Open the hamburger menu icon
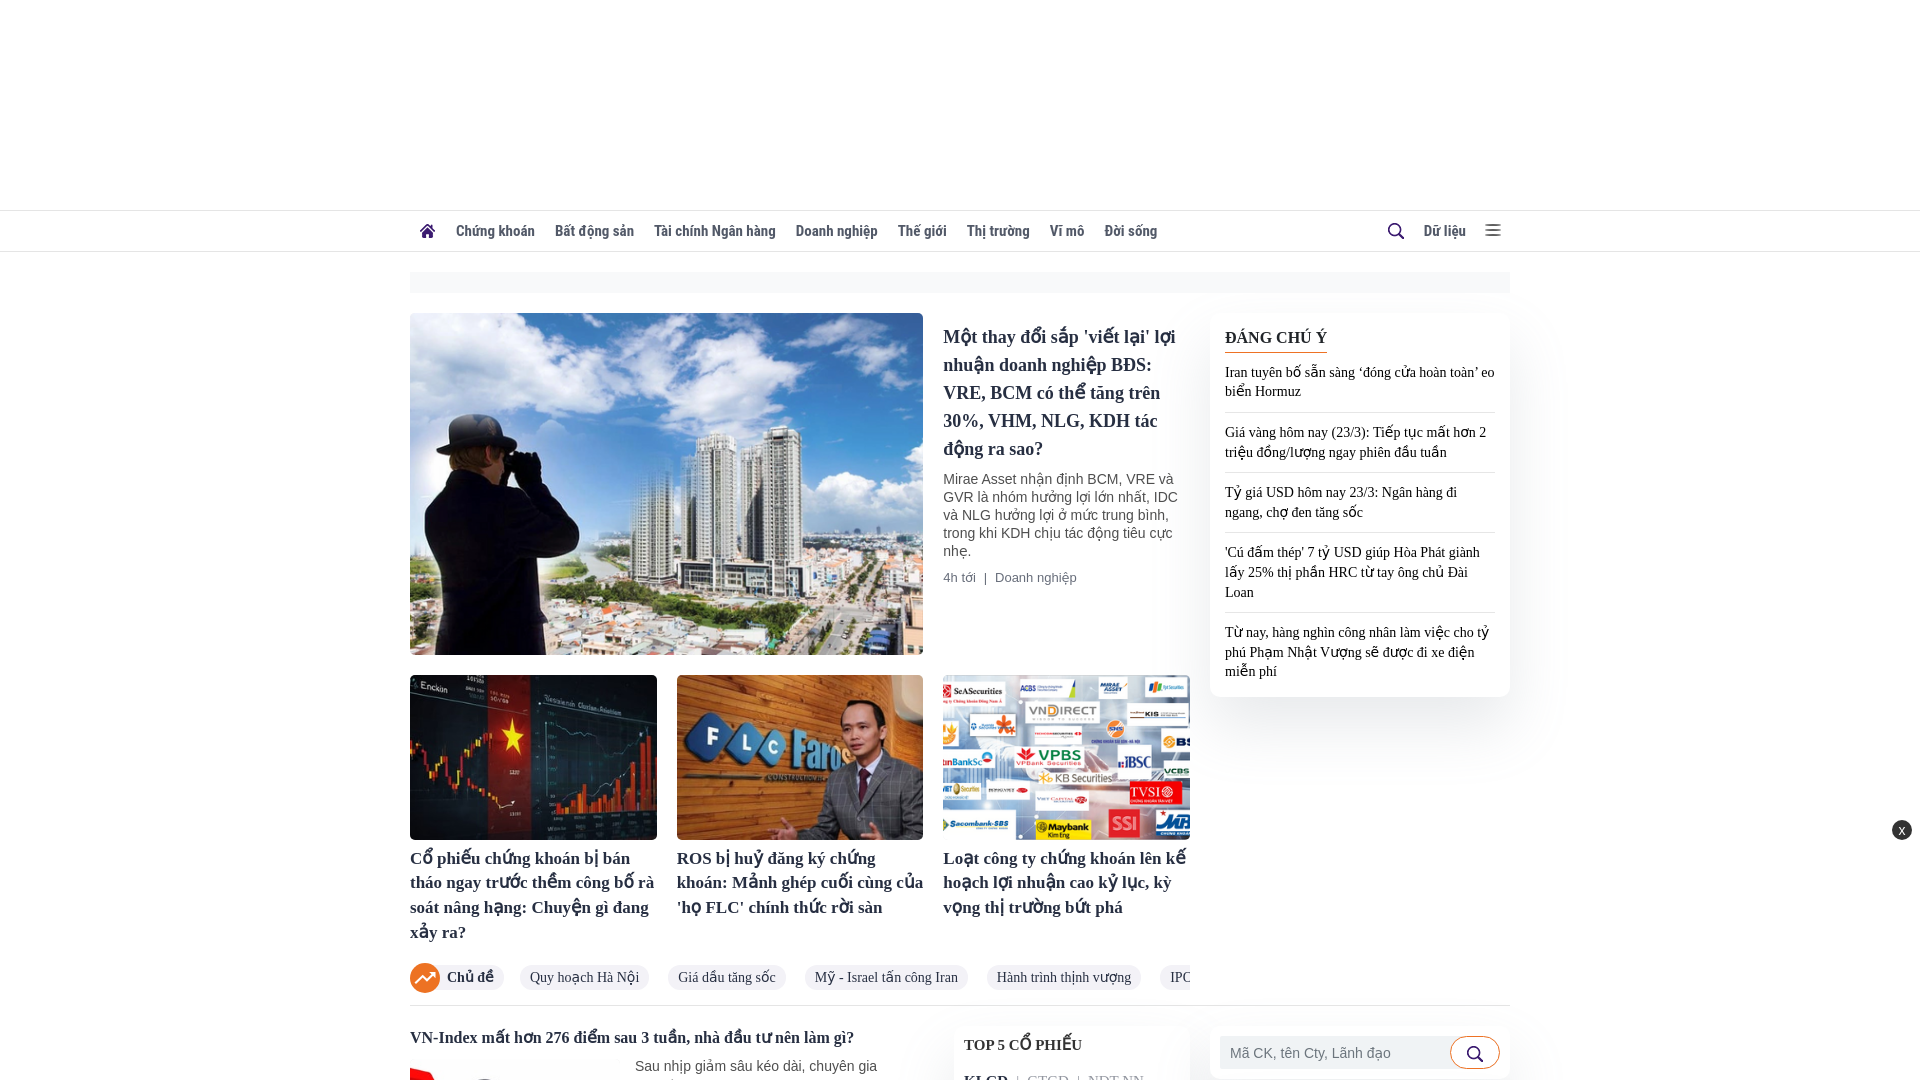 pyautogui.click(x=1493, y=230)
